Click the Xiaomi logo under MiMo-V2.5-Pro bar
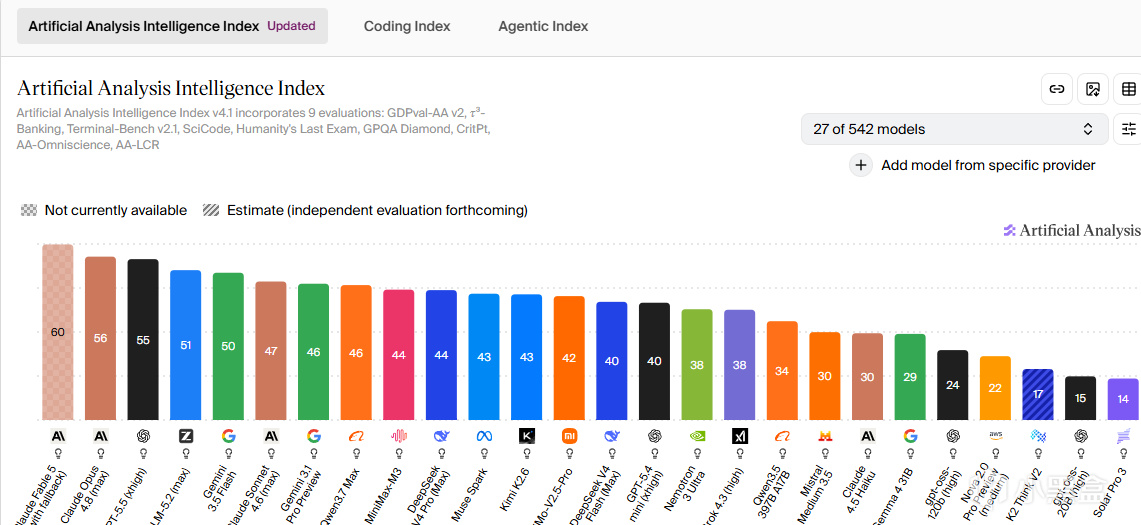 pos(569,436)
